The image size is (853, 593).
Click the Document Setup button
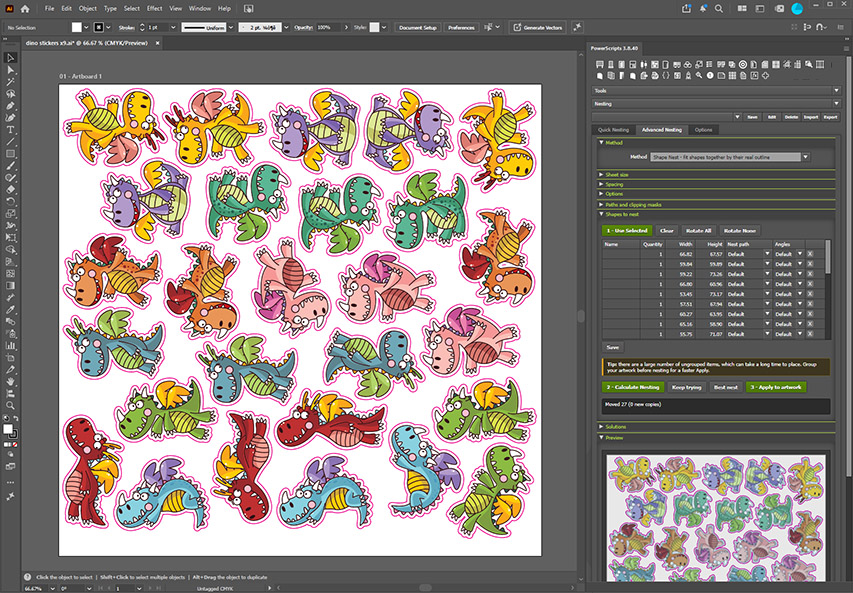[x=417, y=27]
